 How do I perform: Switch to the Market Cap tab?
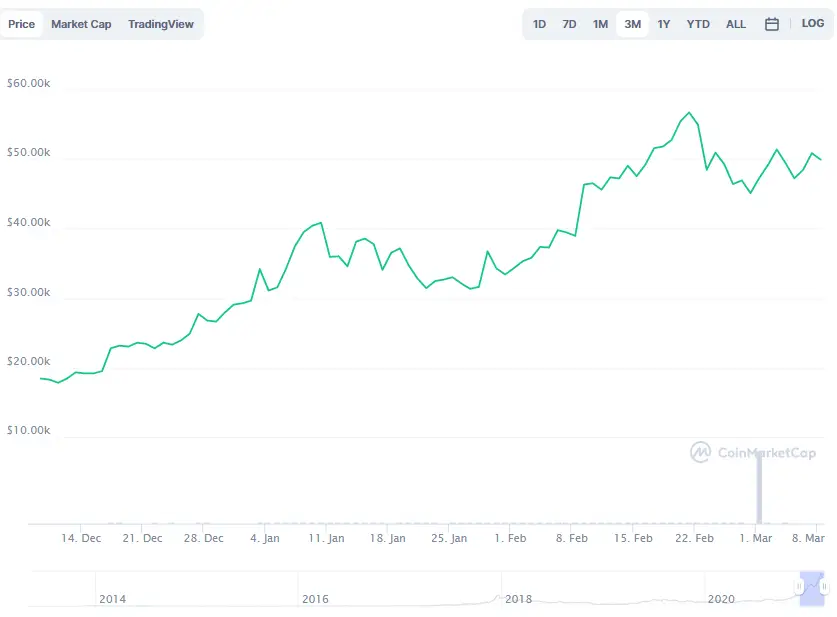point(81,24)
